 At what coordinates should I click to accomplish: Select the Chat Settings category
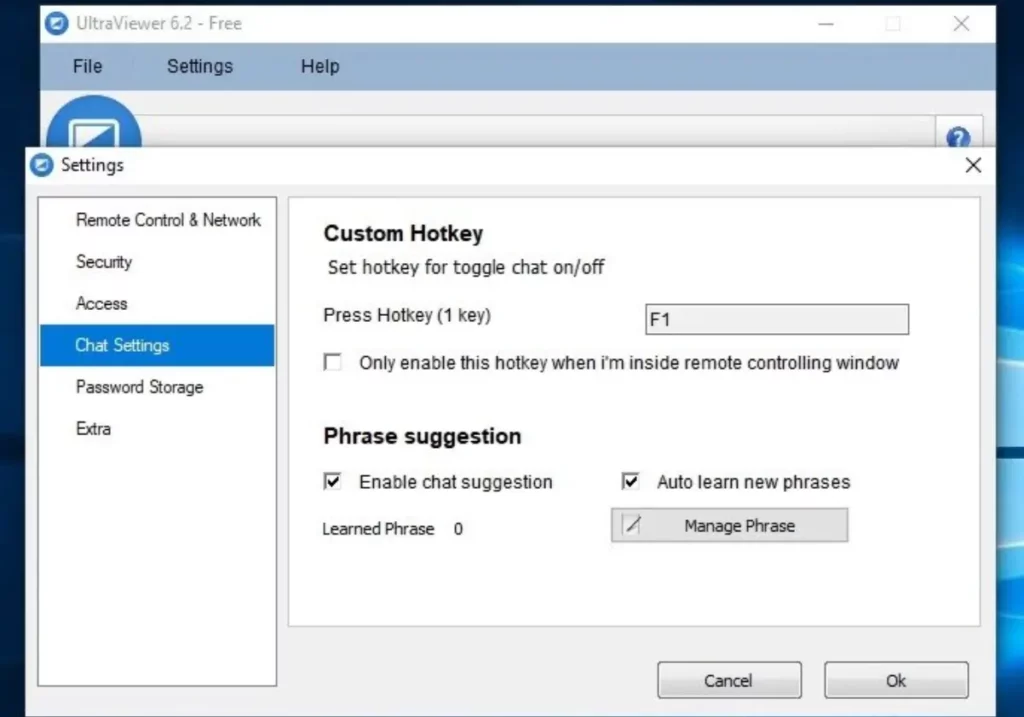(x=157, y=345)
